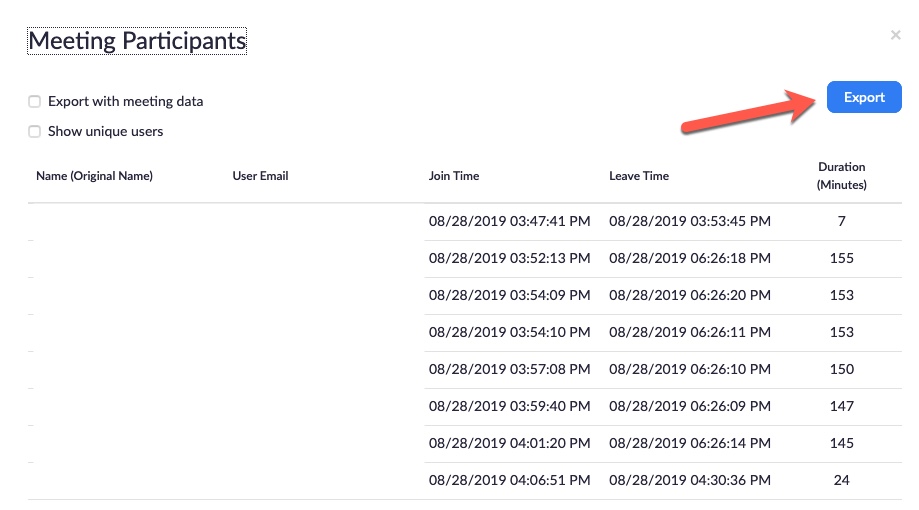Click the Duration (Minutes) column header
919x510 pixels.
[x=842, y=176]
